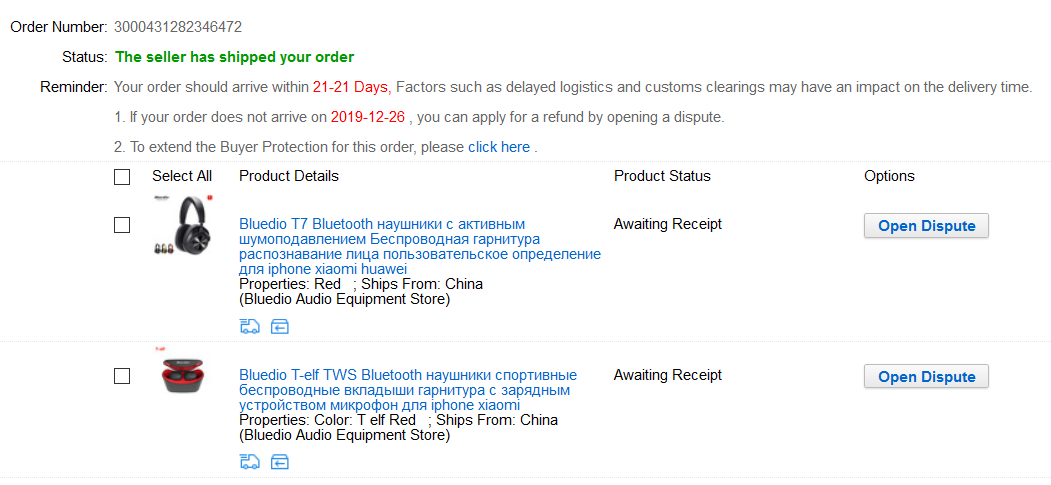Click the order number 3000431282346472

point(177,27)
